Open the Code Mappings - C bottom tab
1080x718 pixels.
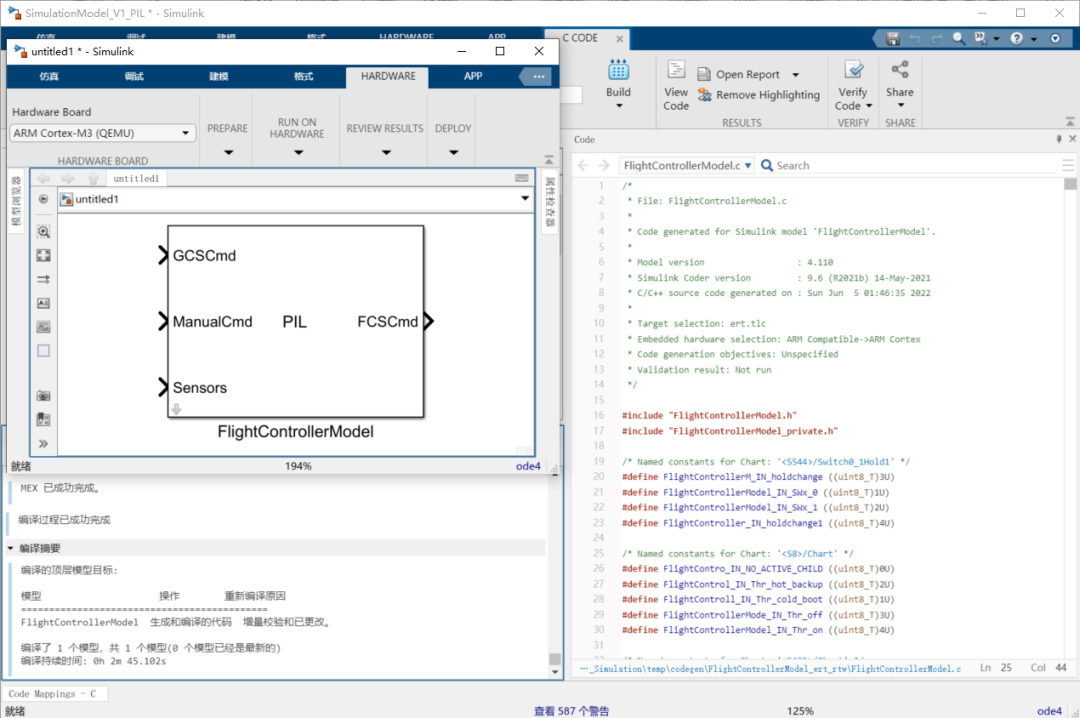tap(53, 694)
